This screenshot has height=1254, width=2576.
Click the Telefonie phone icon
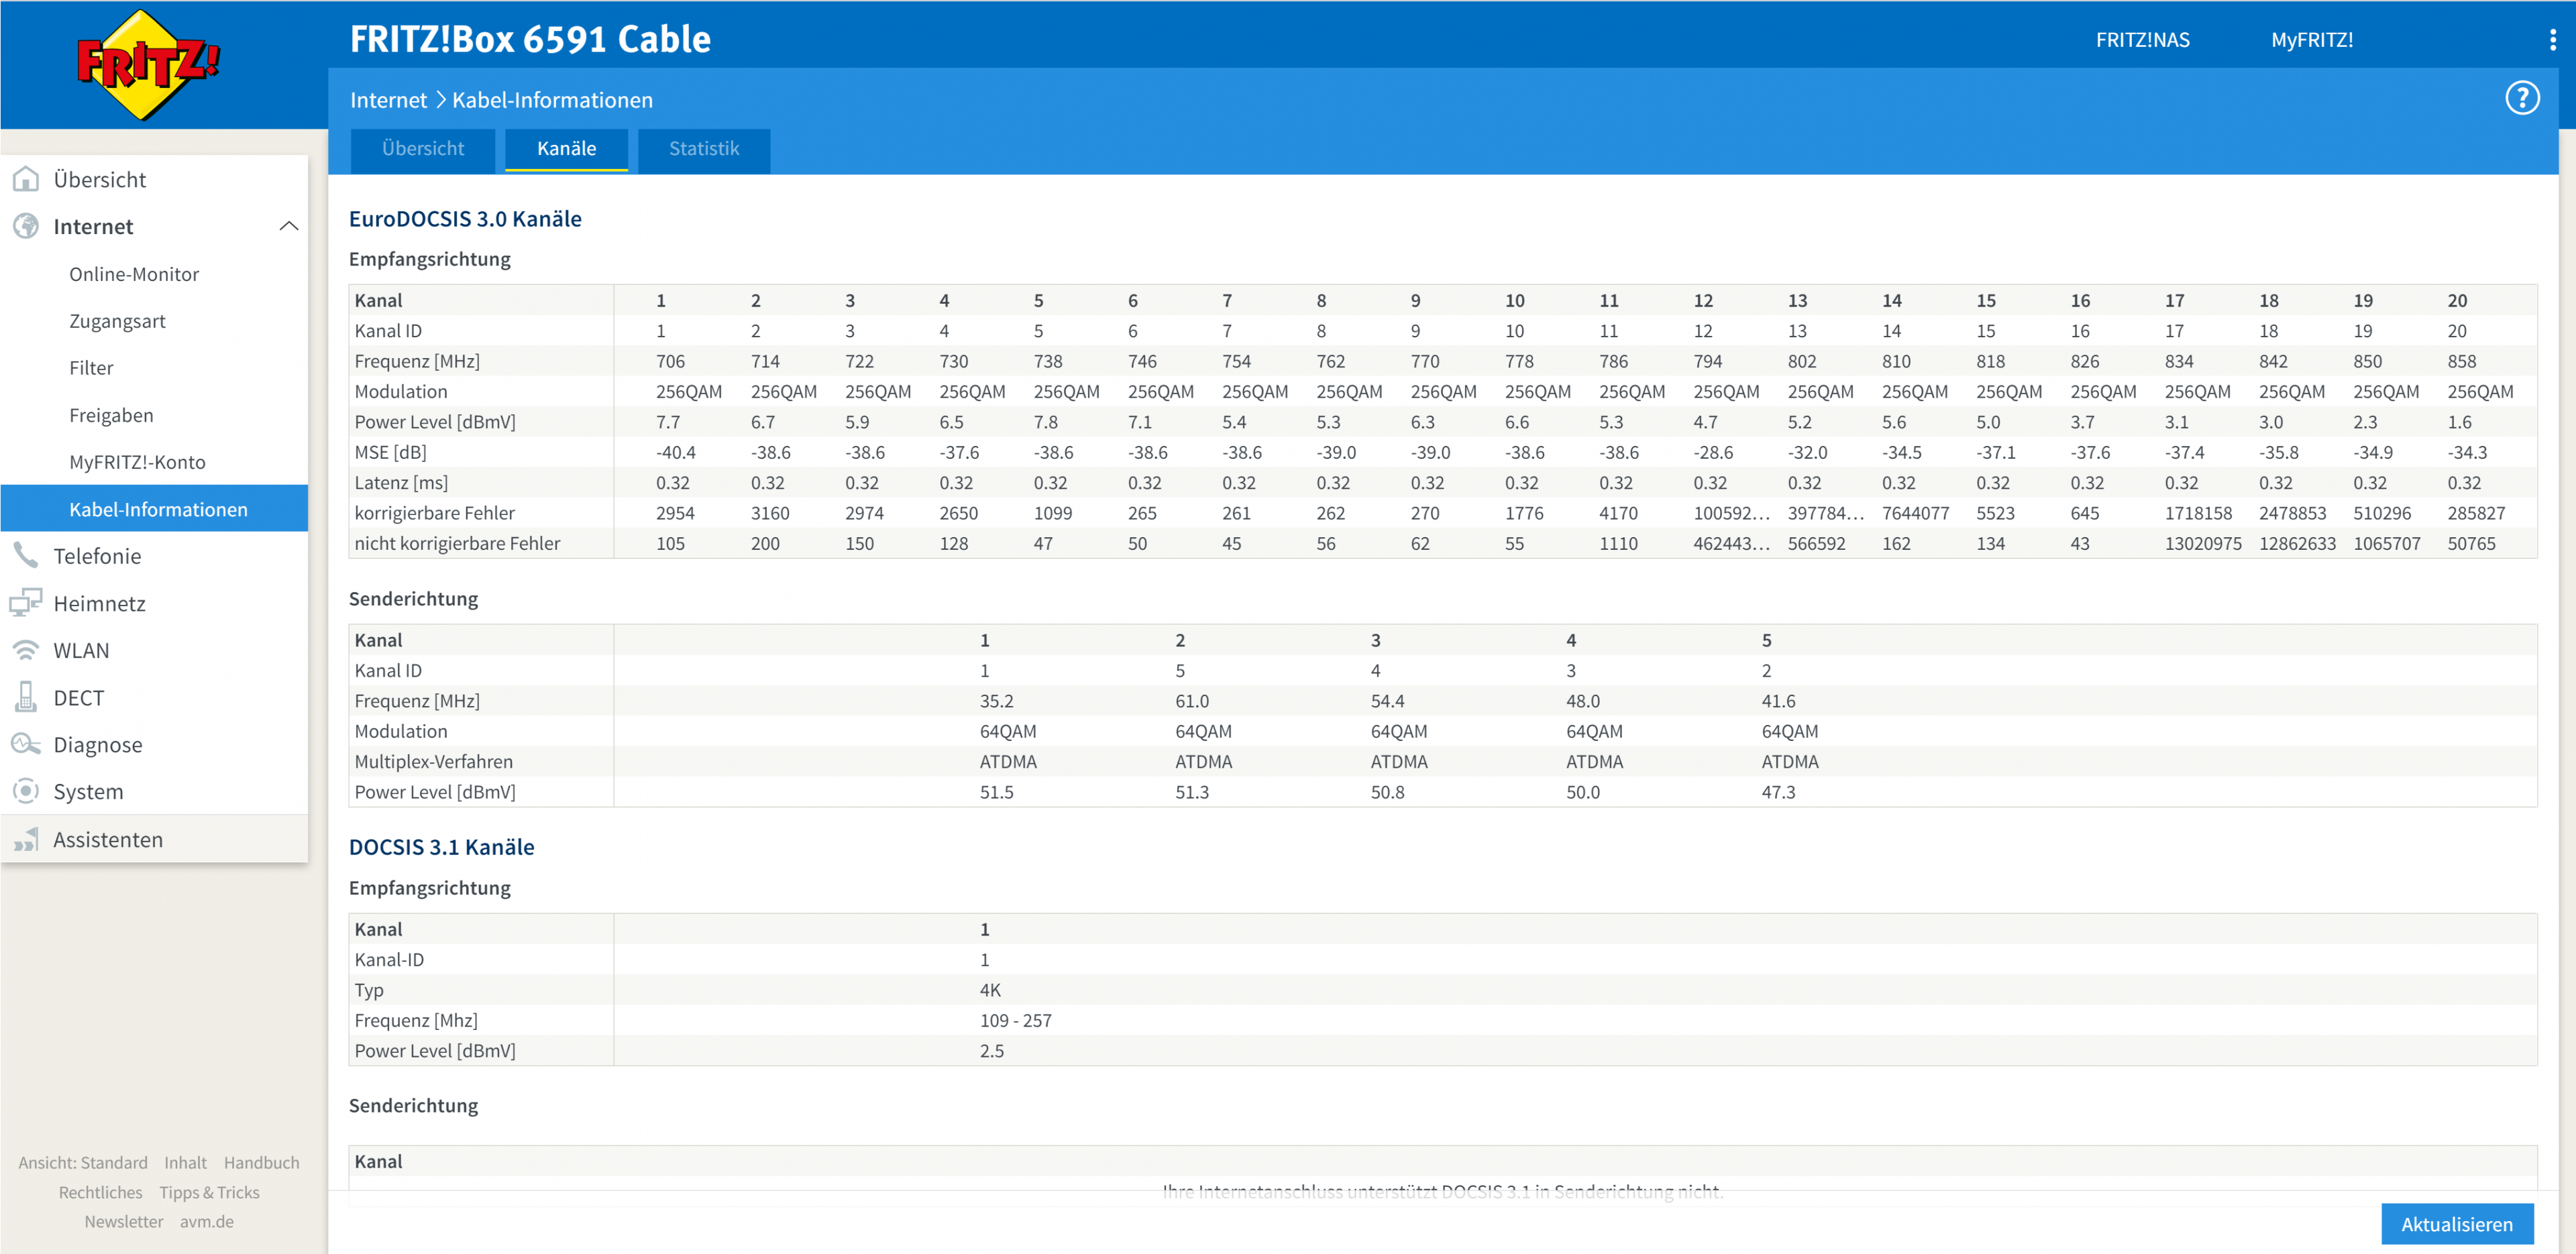[x=26, y=556]
